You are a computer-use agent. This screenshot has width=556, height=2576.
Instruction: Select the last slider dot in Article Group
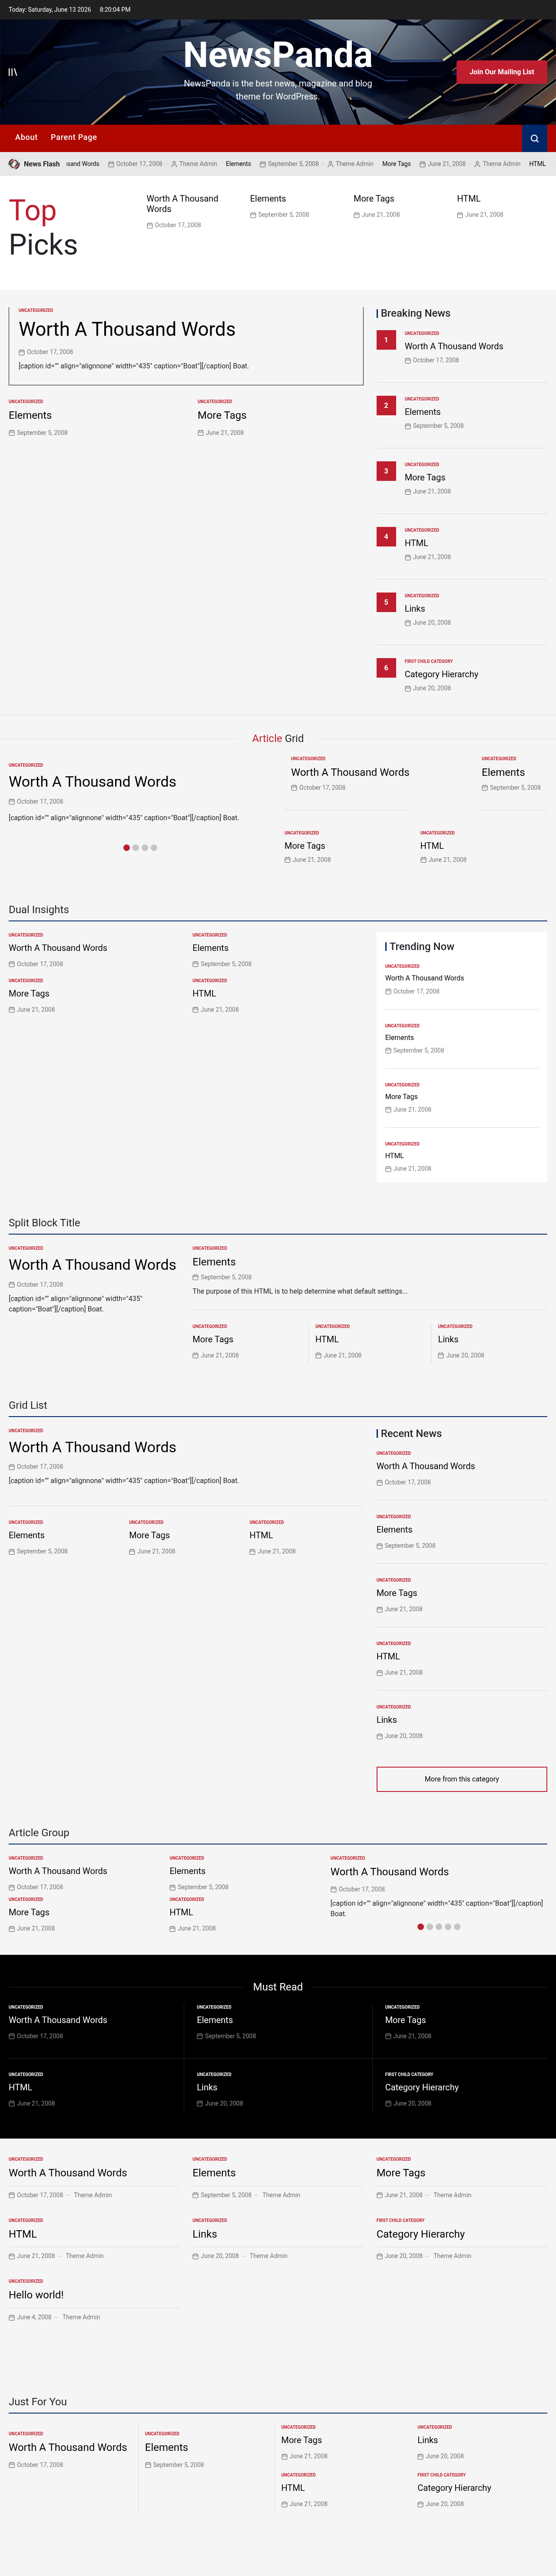(457, 1926)
